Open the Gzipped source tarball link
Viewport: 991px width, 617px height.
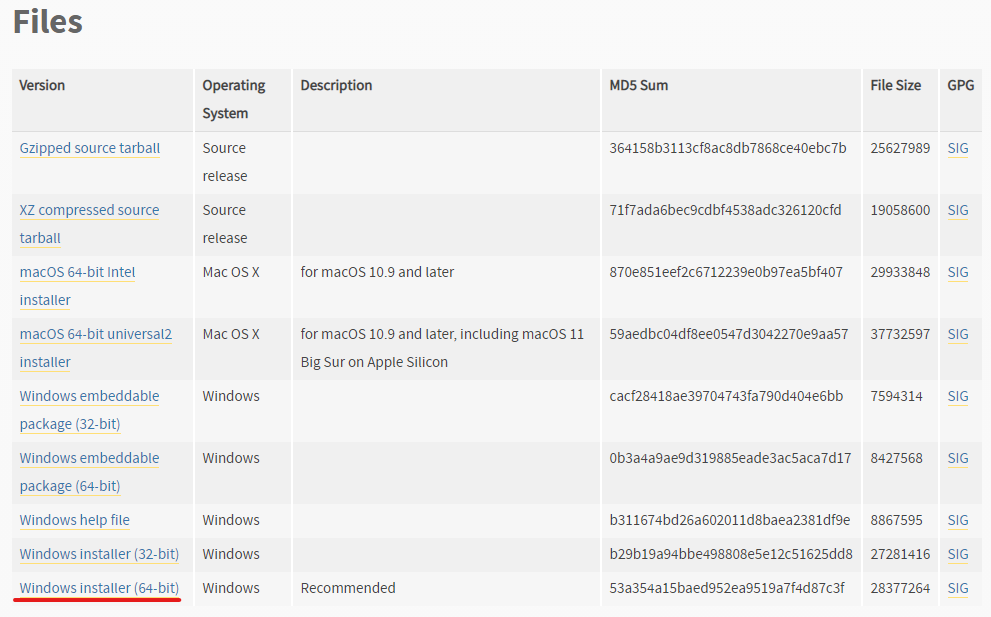pyautogui.click(x=90, y=148)
